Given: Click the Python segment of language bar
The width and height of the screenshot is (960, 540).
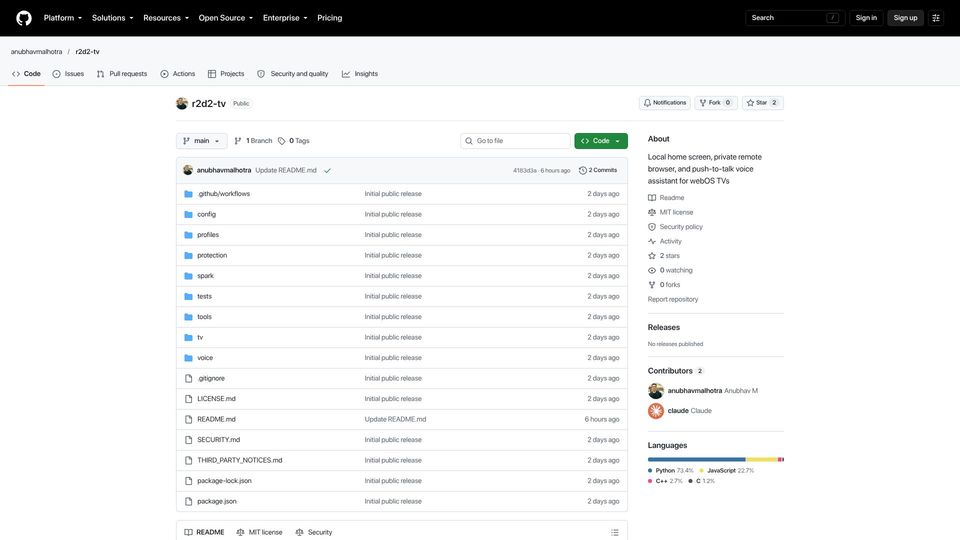Looking at the screenshot, I should click(x=697, y=459).
